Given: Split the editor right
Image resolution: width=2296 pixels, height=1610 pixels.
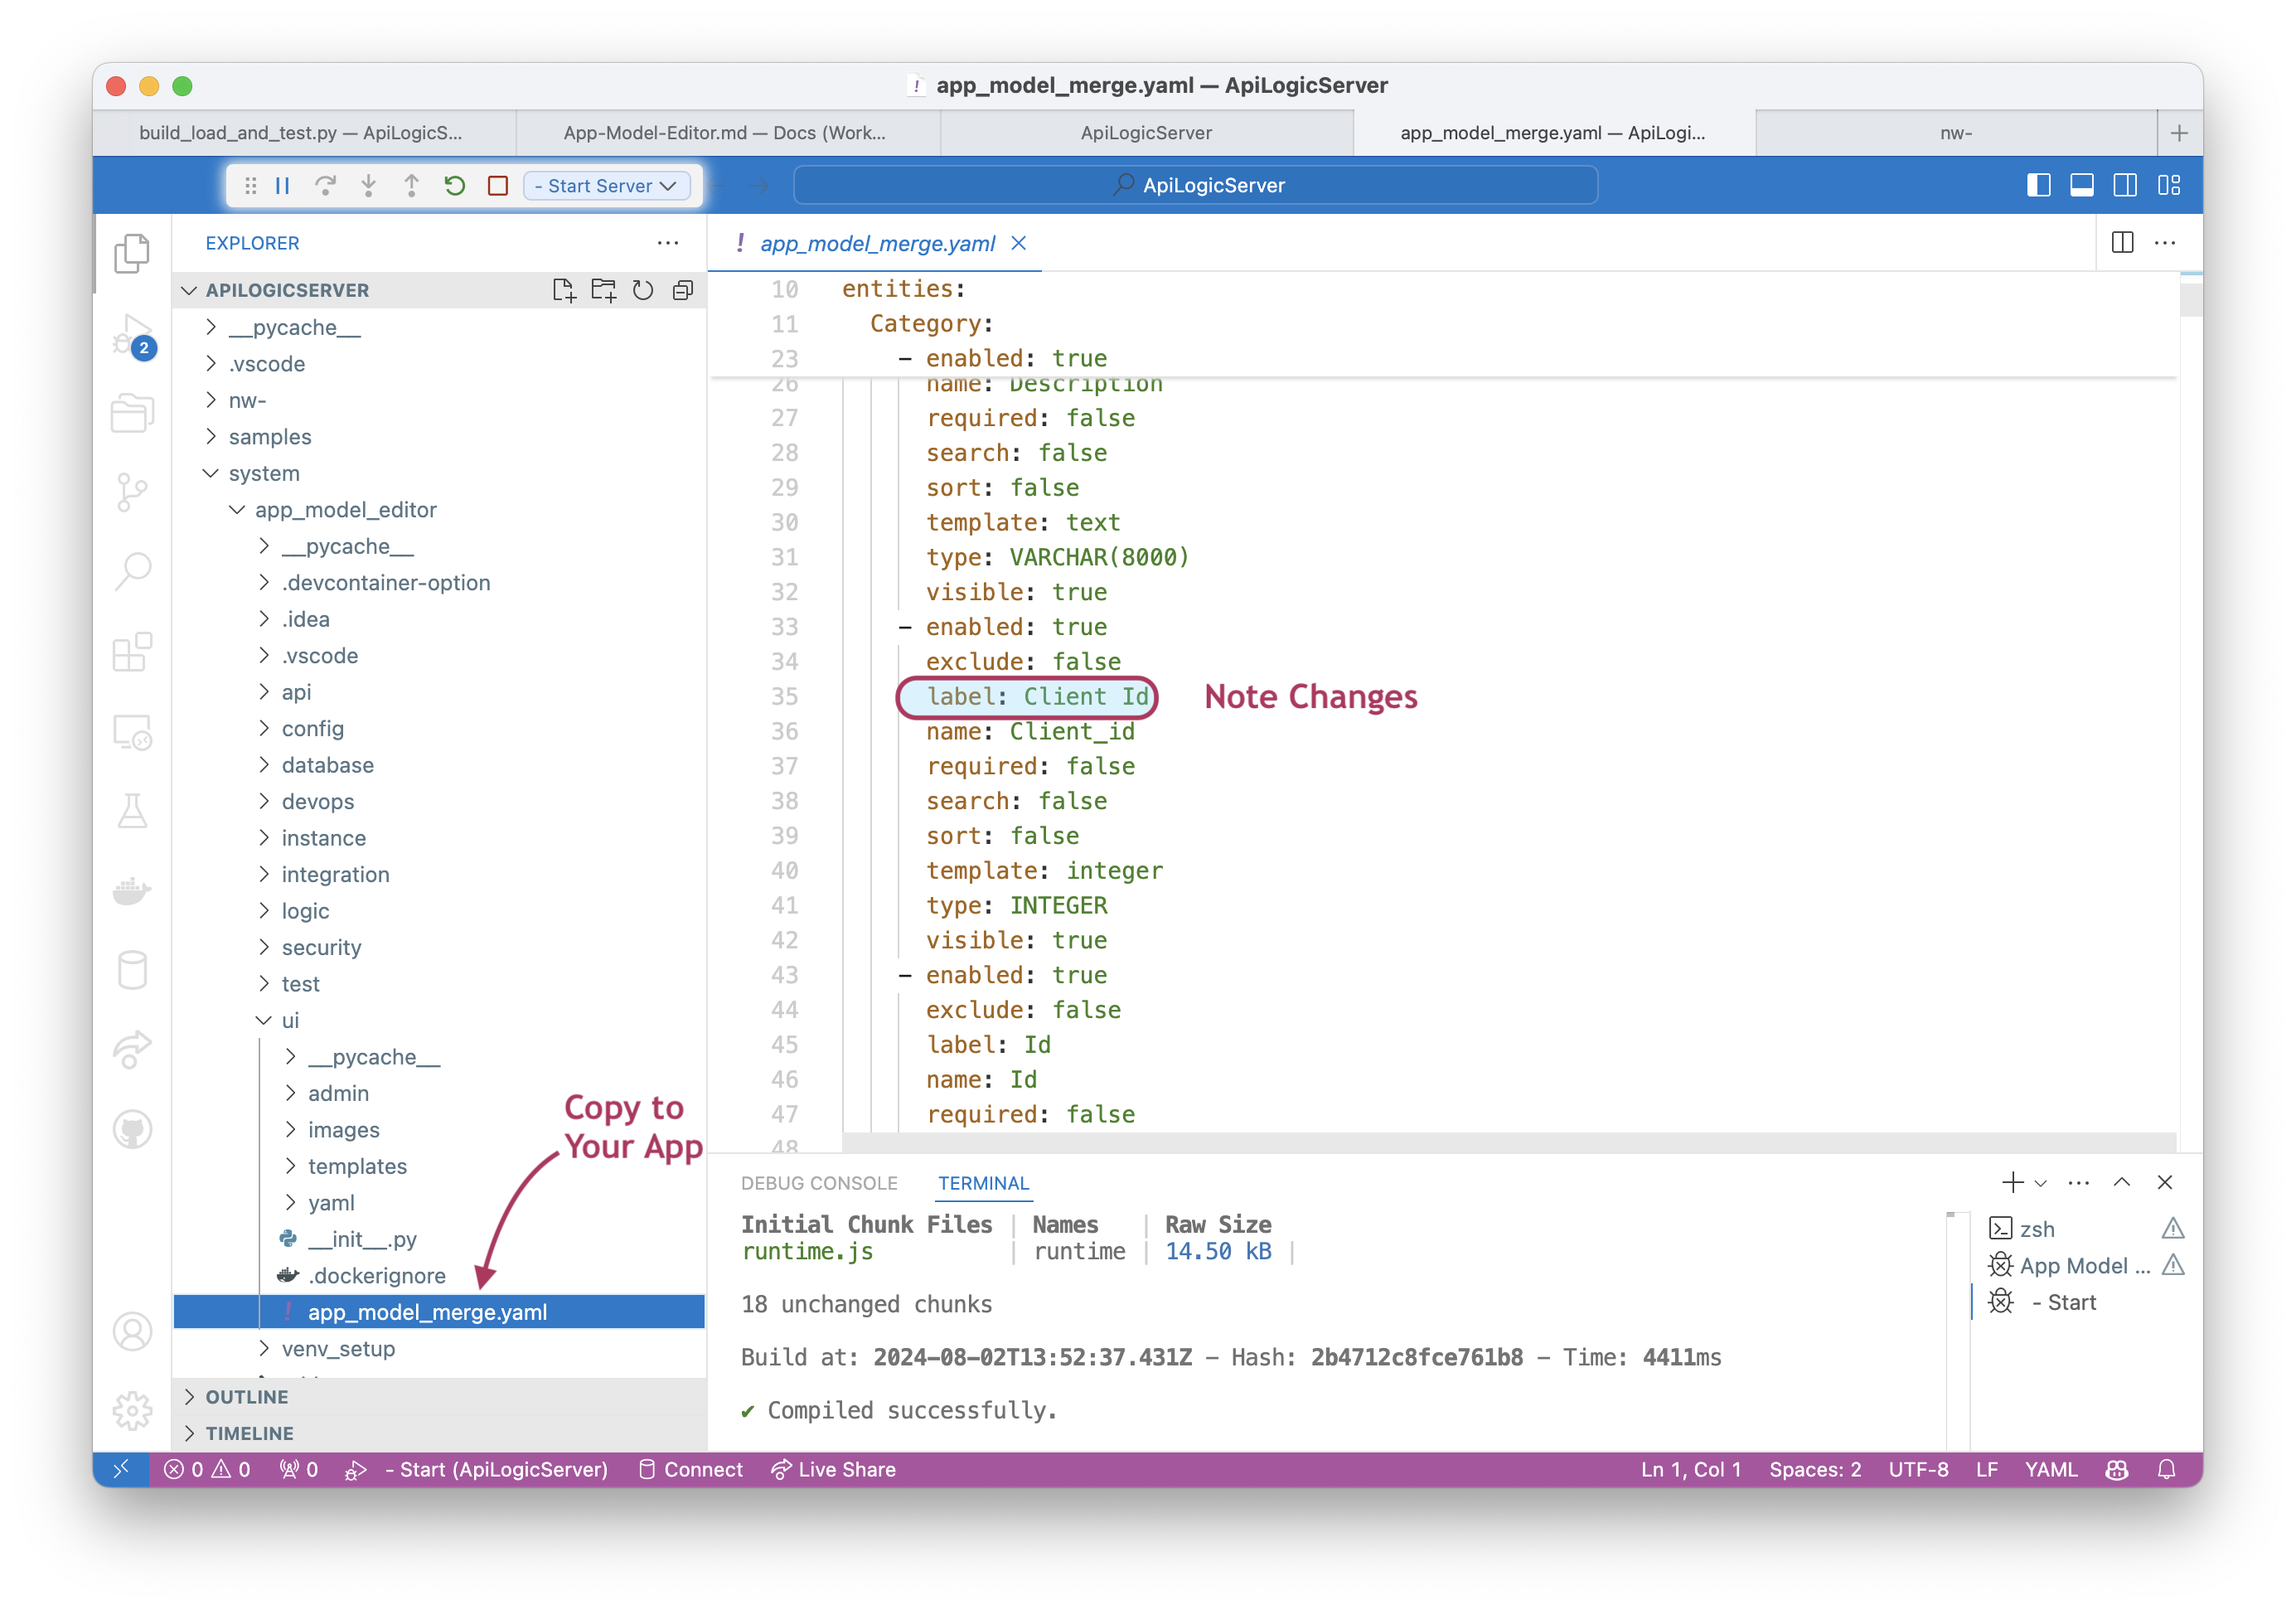Looking at the screenshot, I should pyautogui.click(x=2123, y=243).
